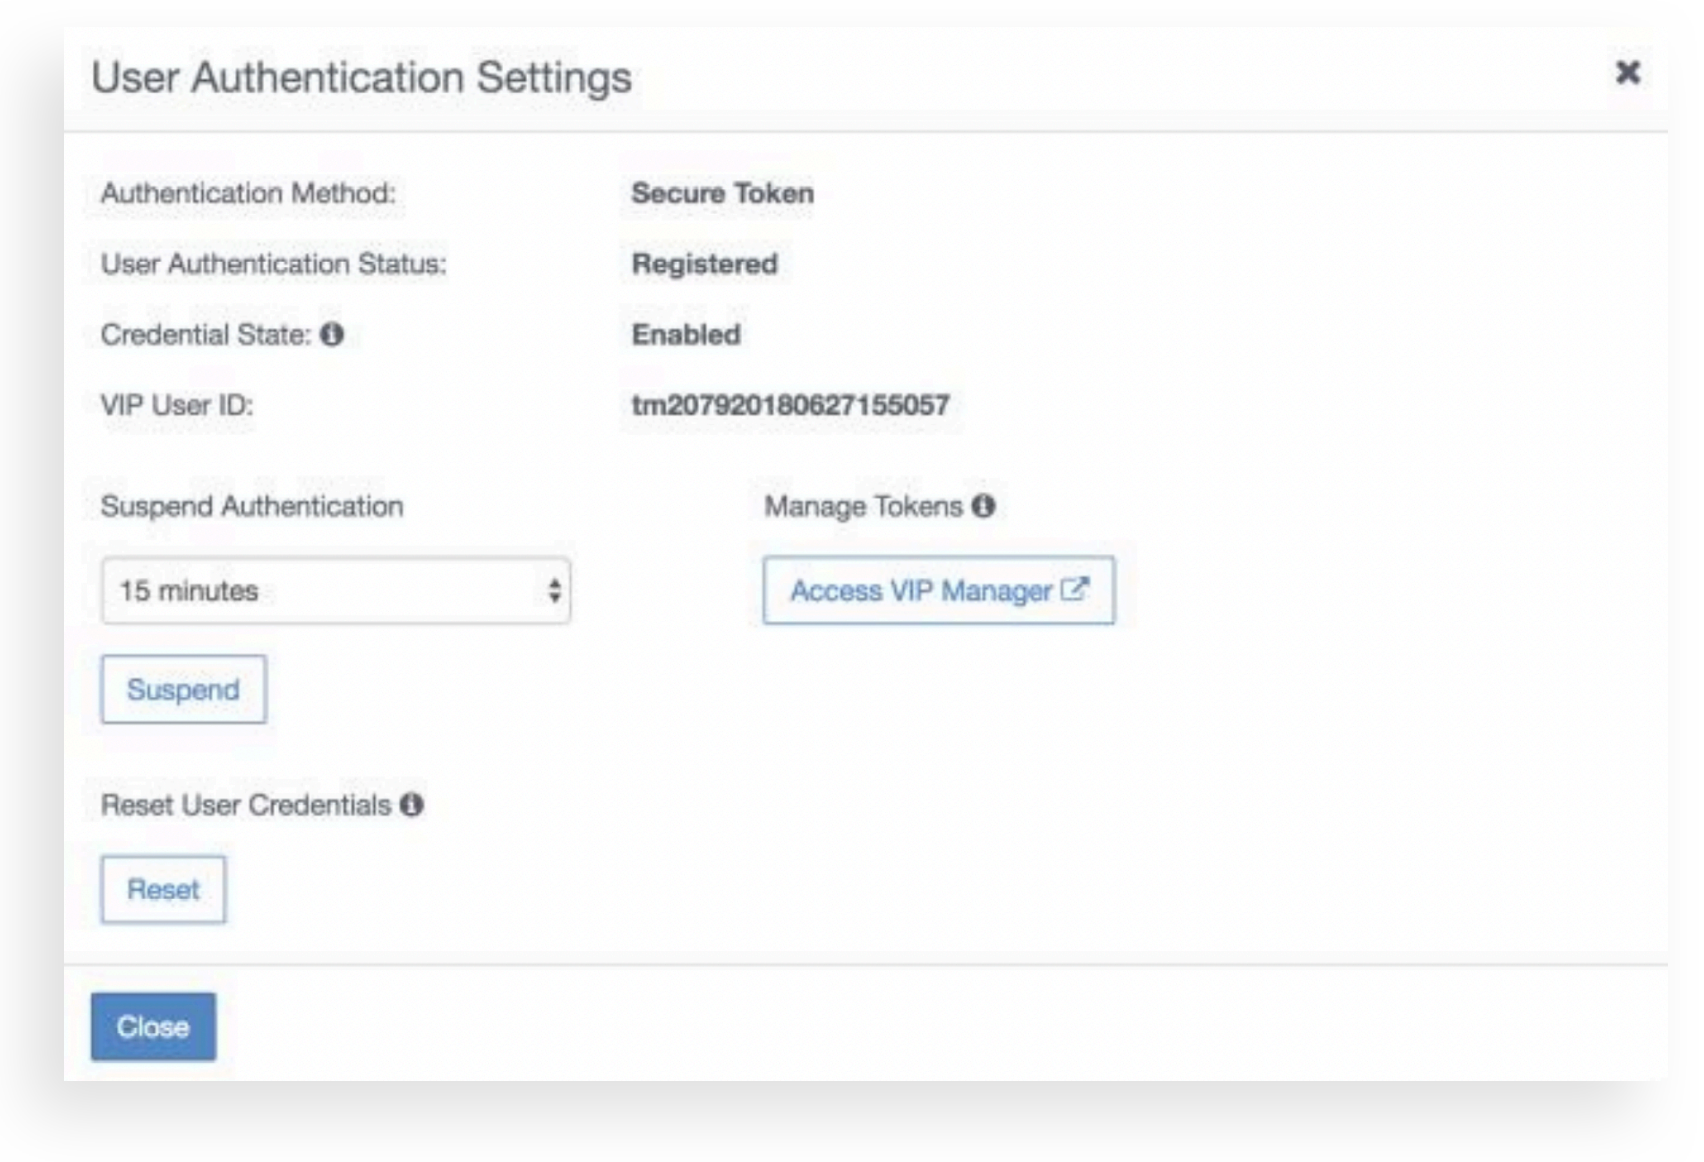Click the Manage Tokens label text

pos(863,506)
